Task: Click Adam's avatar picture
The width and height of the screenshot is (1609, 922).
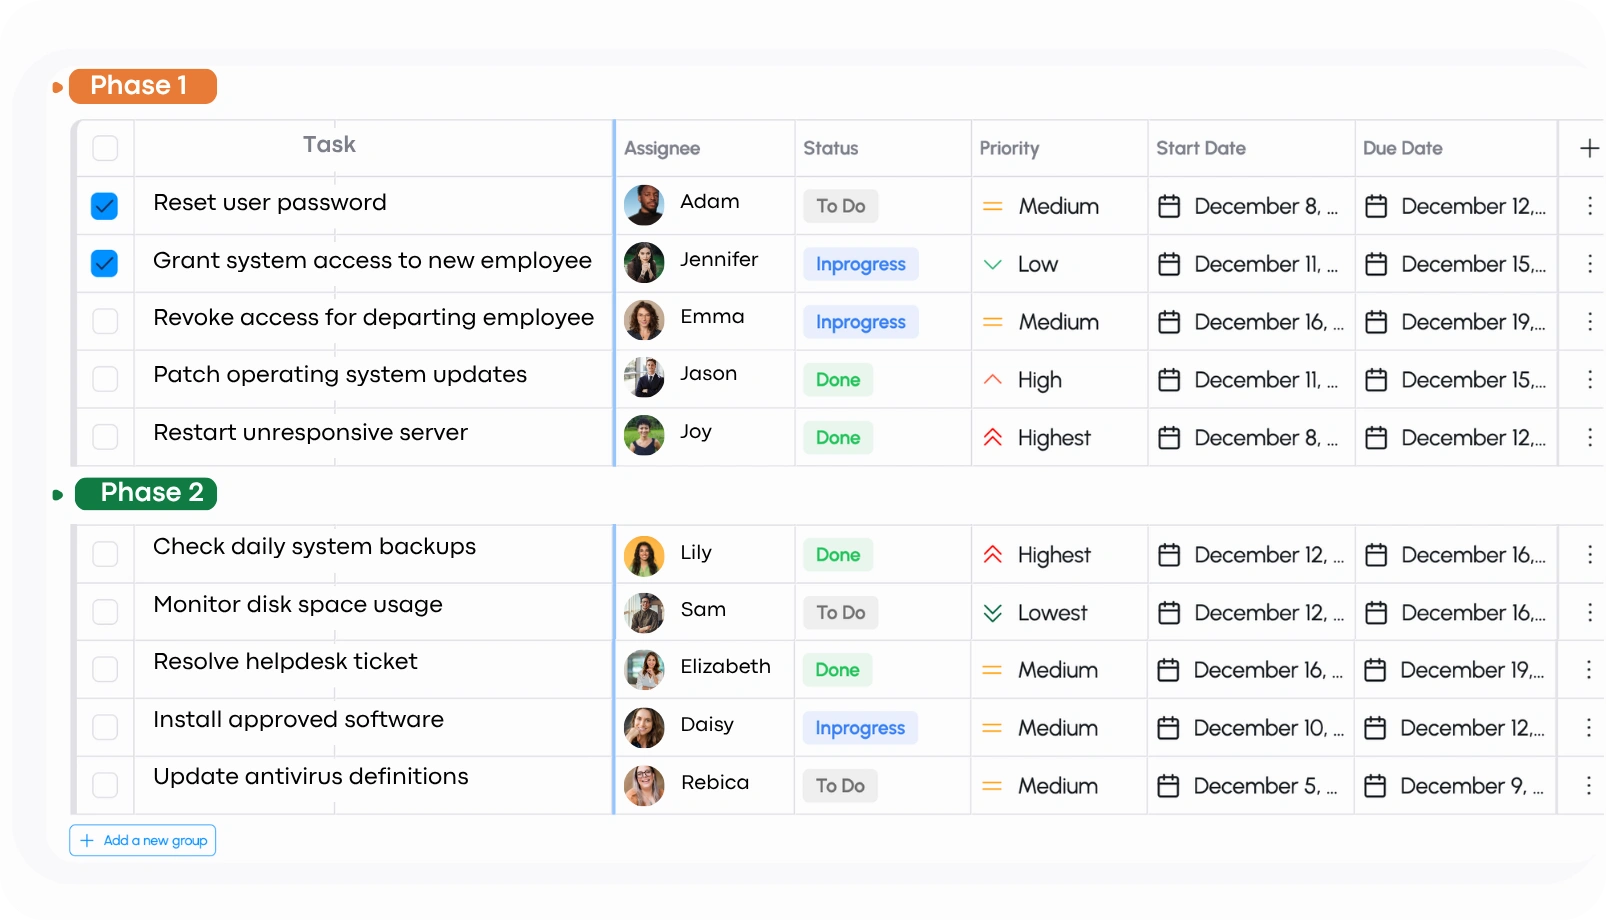Action: 644,205
